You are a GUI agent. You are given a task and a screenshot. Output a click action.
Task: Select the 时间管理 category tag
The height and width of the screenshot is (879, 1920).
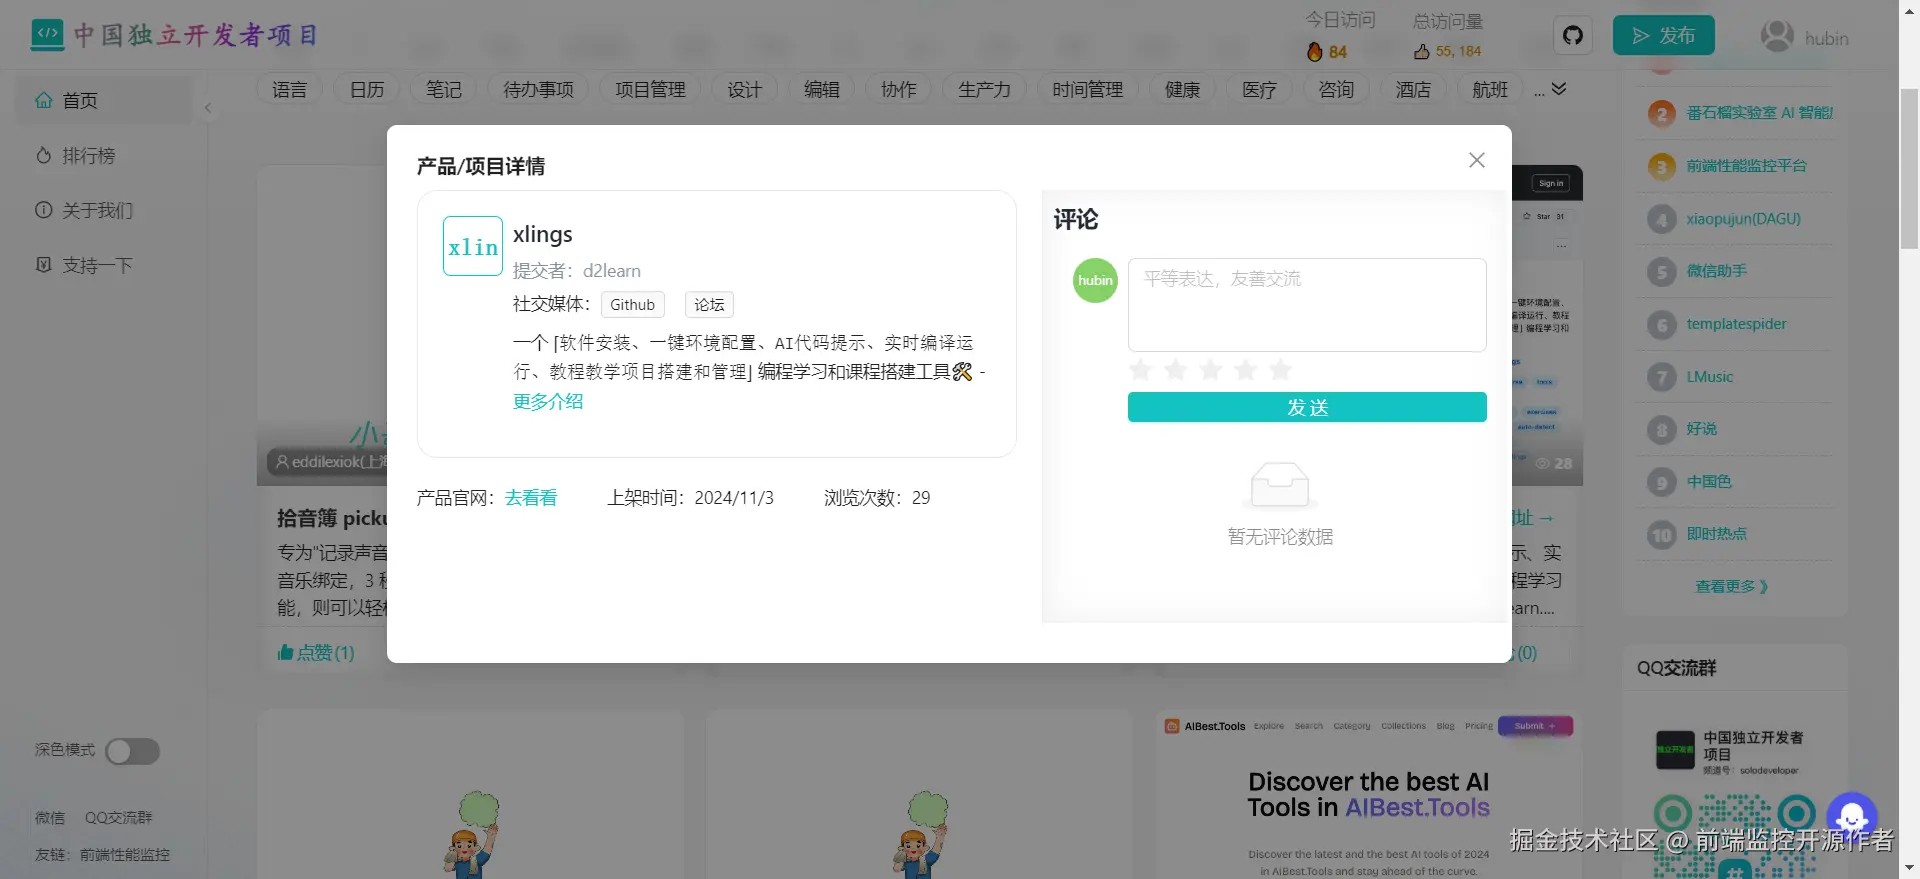1088,90
